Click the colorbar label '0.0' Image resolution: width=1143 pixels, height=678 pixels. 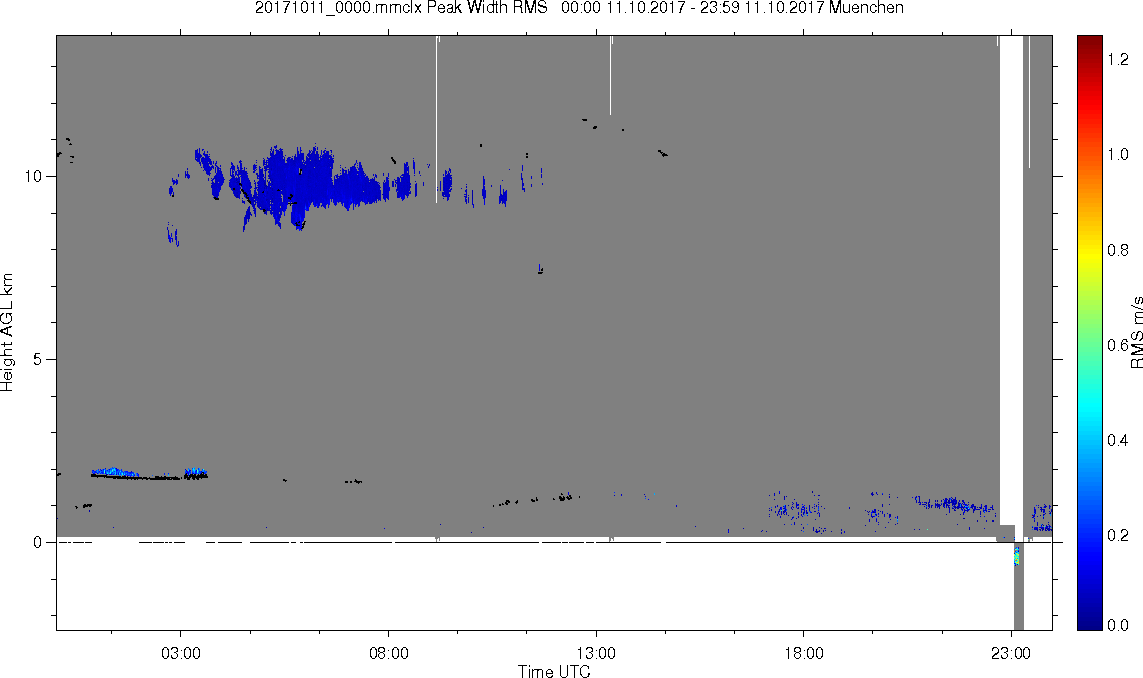[x=1117, y=625]
